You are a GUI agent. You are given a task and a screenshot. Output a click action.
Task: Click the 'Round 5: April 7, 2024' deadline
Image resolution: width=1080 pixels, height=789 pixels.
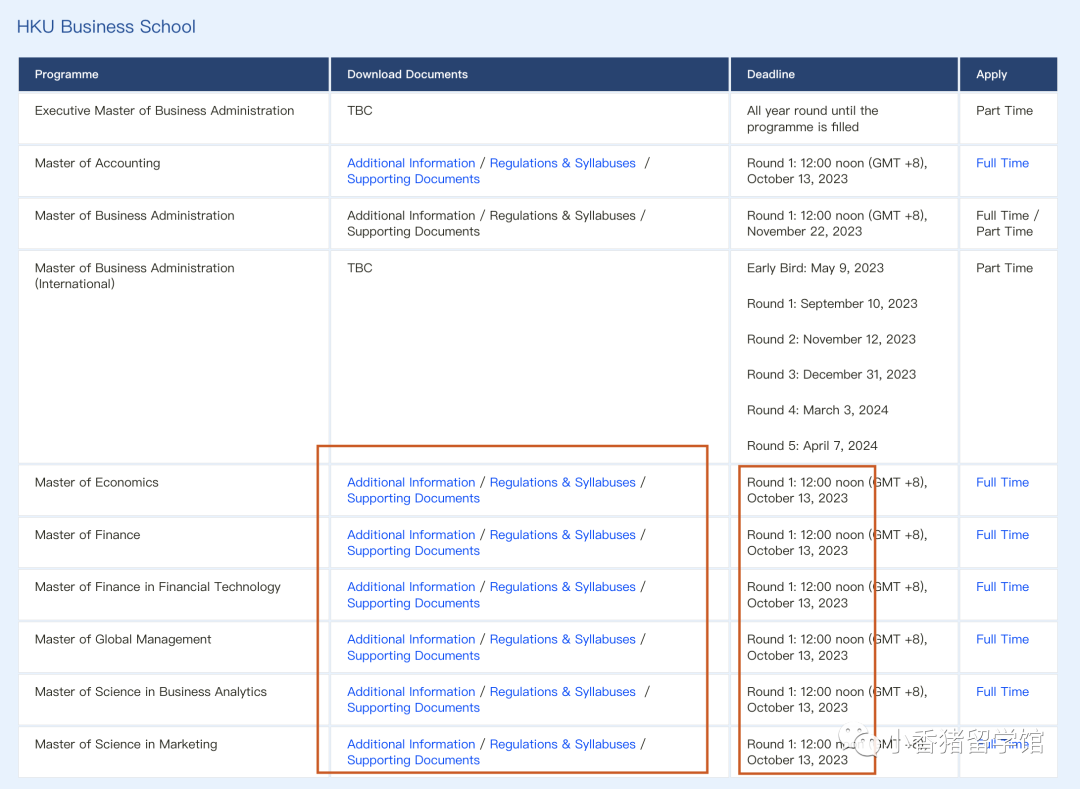tap(812, 446)
